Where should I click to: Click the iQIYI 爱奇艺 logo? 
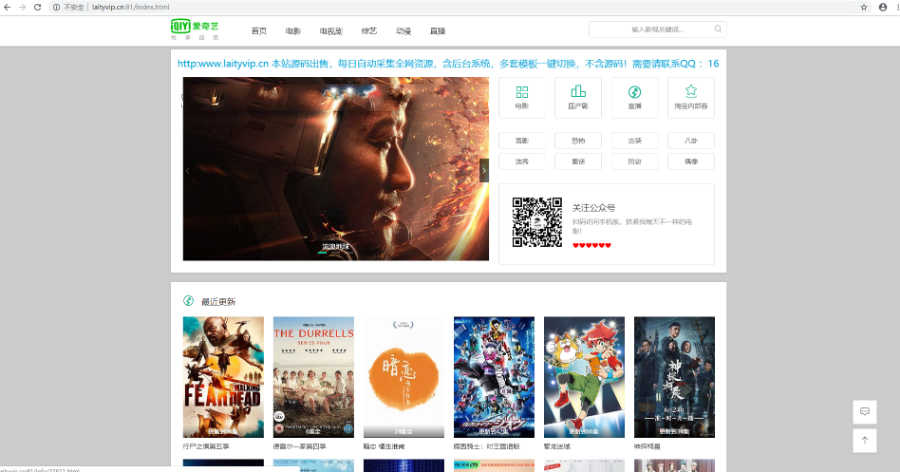195,29
